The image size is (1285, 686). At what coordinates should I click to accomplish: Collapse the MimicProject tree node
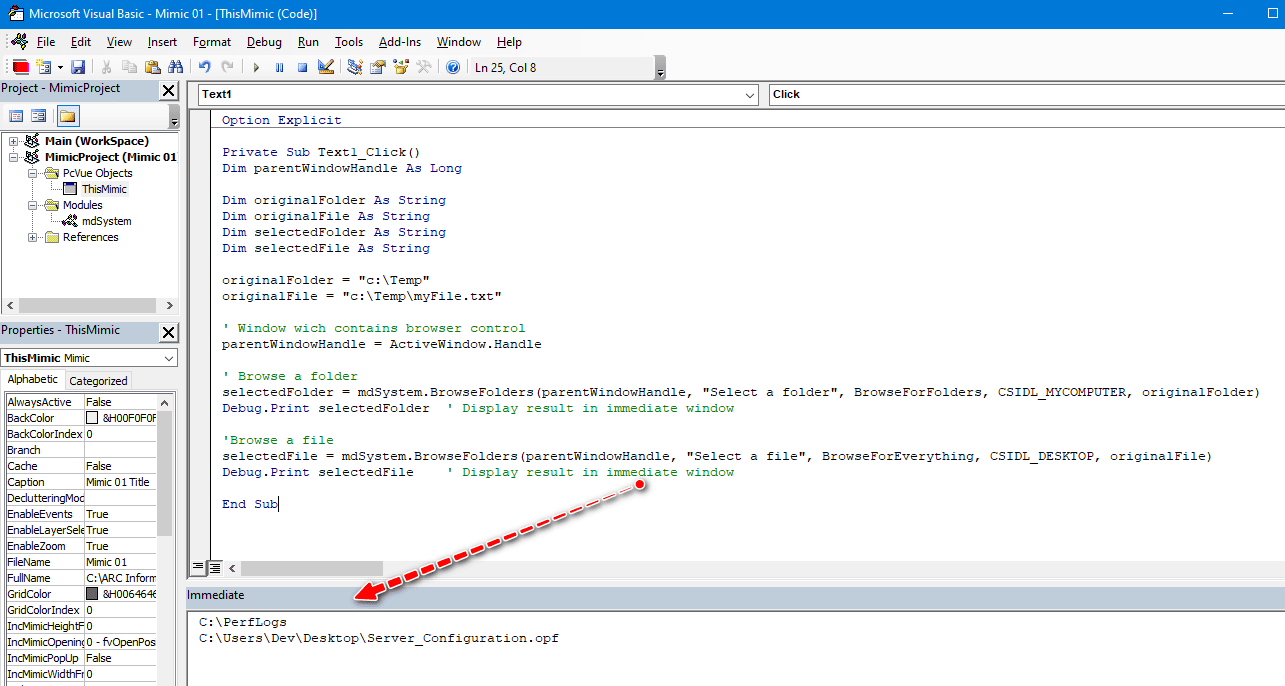click(14, 157)
